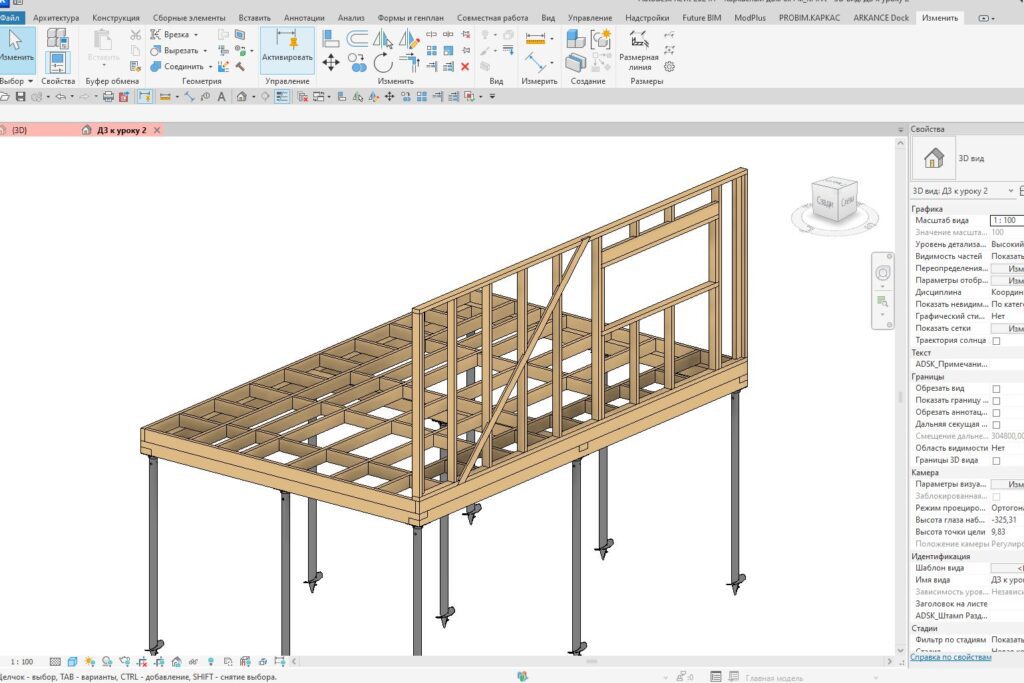Open the Справка по свойствам link

pos(951,657)
